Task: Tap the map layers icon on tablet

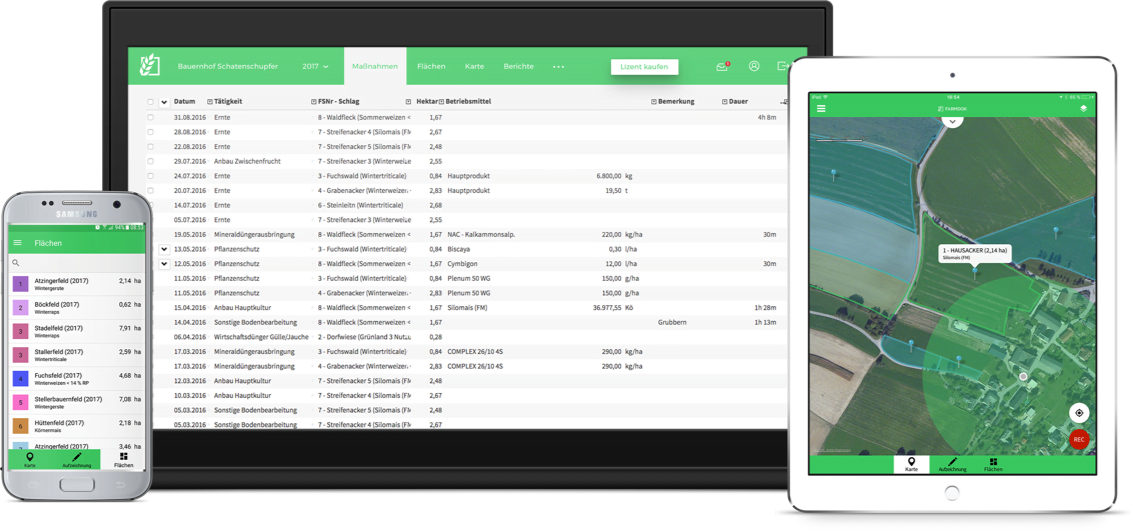Action: [x=1083, y=108]
